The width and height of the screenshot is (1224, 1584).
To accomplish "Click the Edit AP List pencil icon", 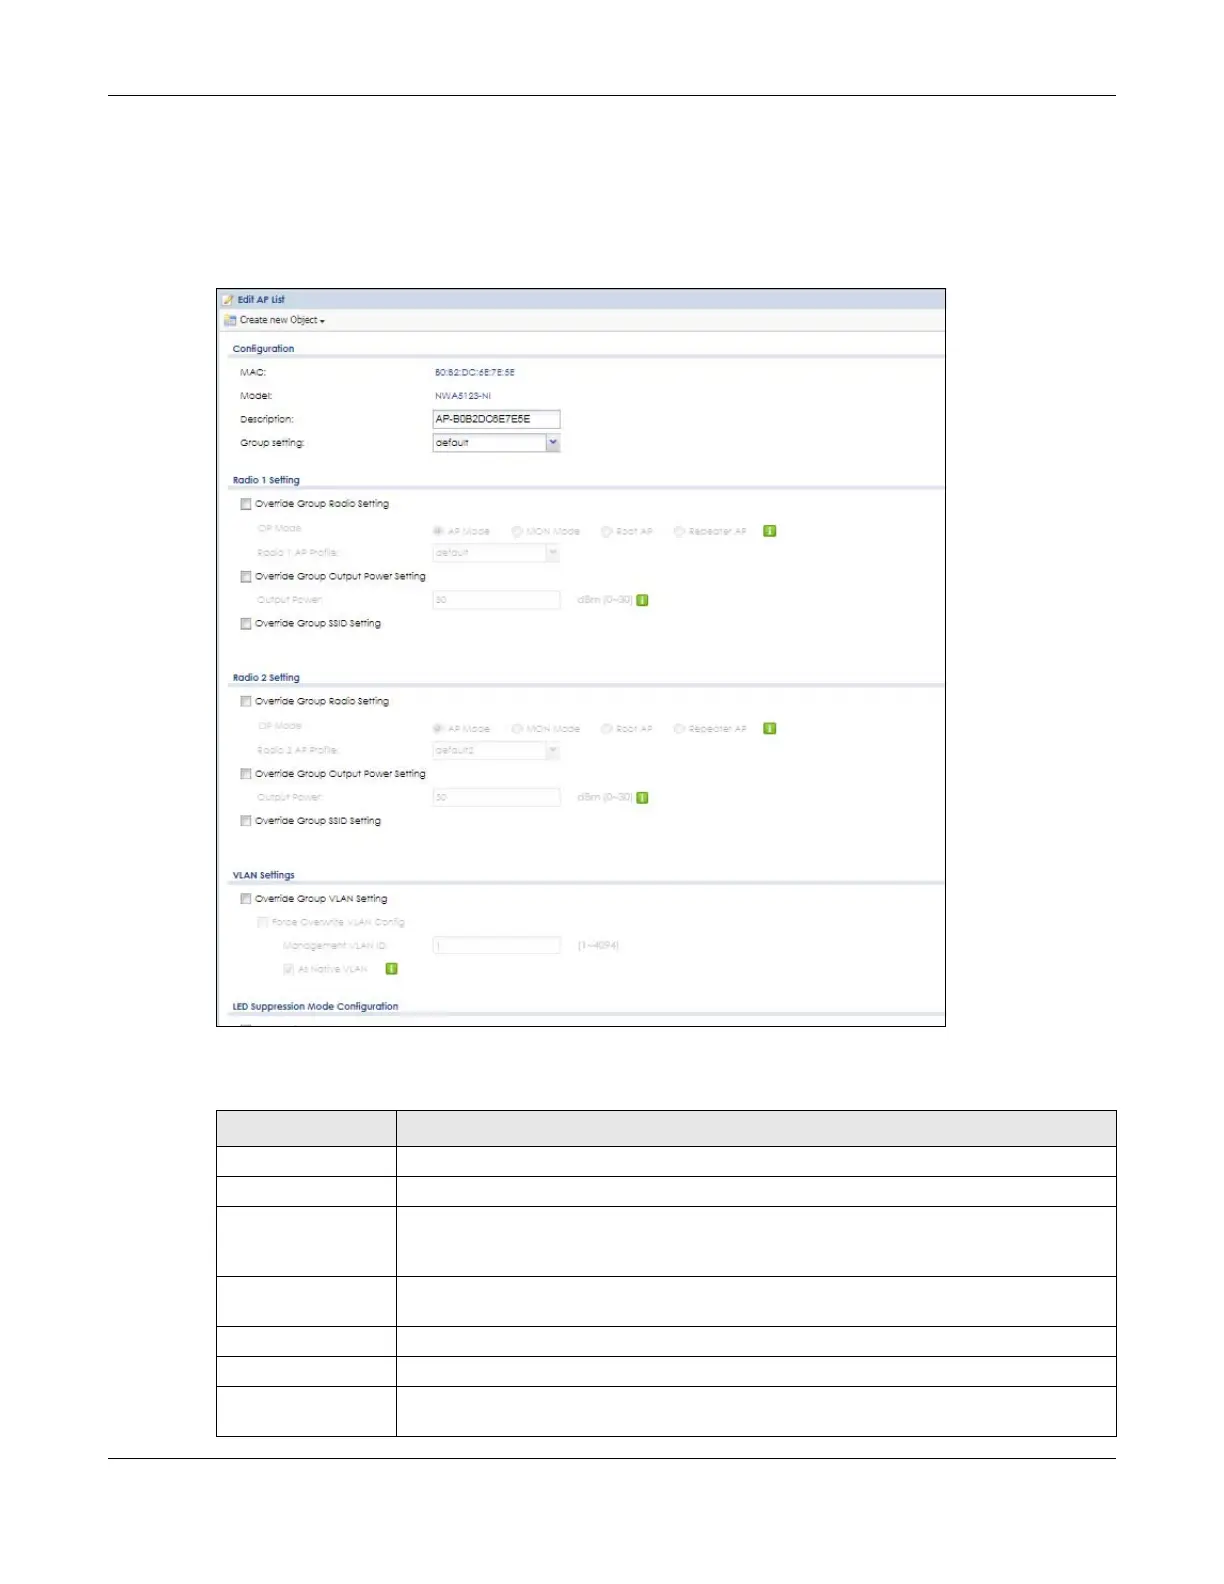I will (229, 299).
